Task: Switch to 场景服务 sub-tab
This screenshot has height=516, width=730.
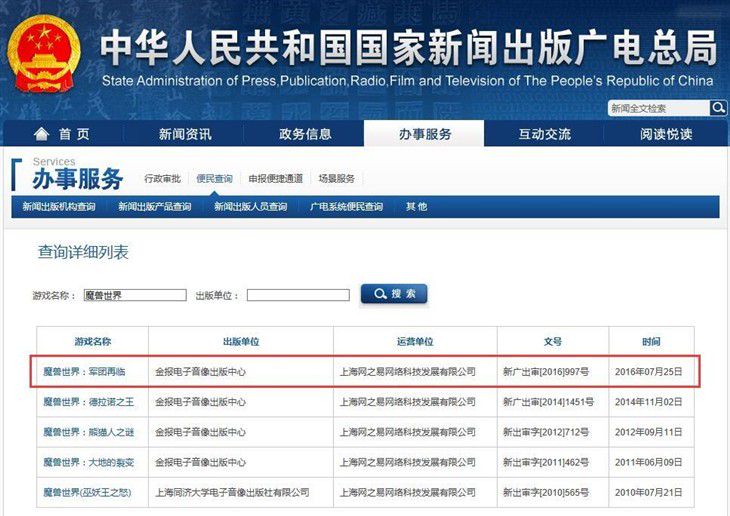Action: tap(337, 178)
